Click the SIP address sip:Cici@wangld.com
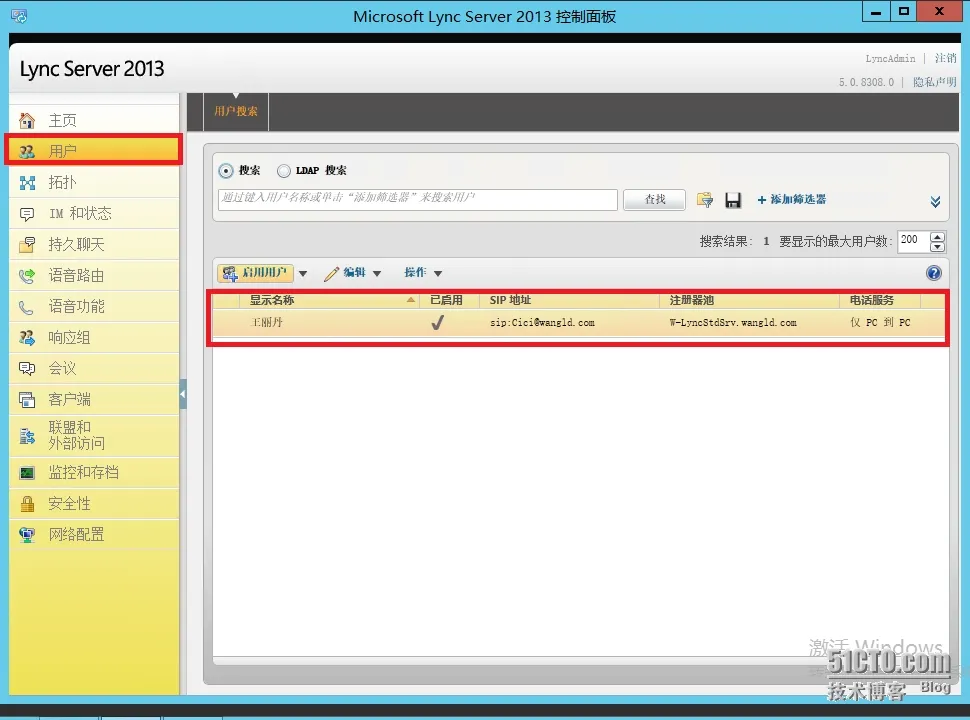Viewport: 970px width, 720px height. (x=542, y=322)
